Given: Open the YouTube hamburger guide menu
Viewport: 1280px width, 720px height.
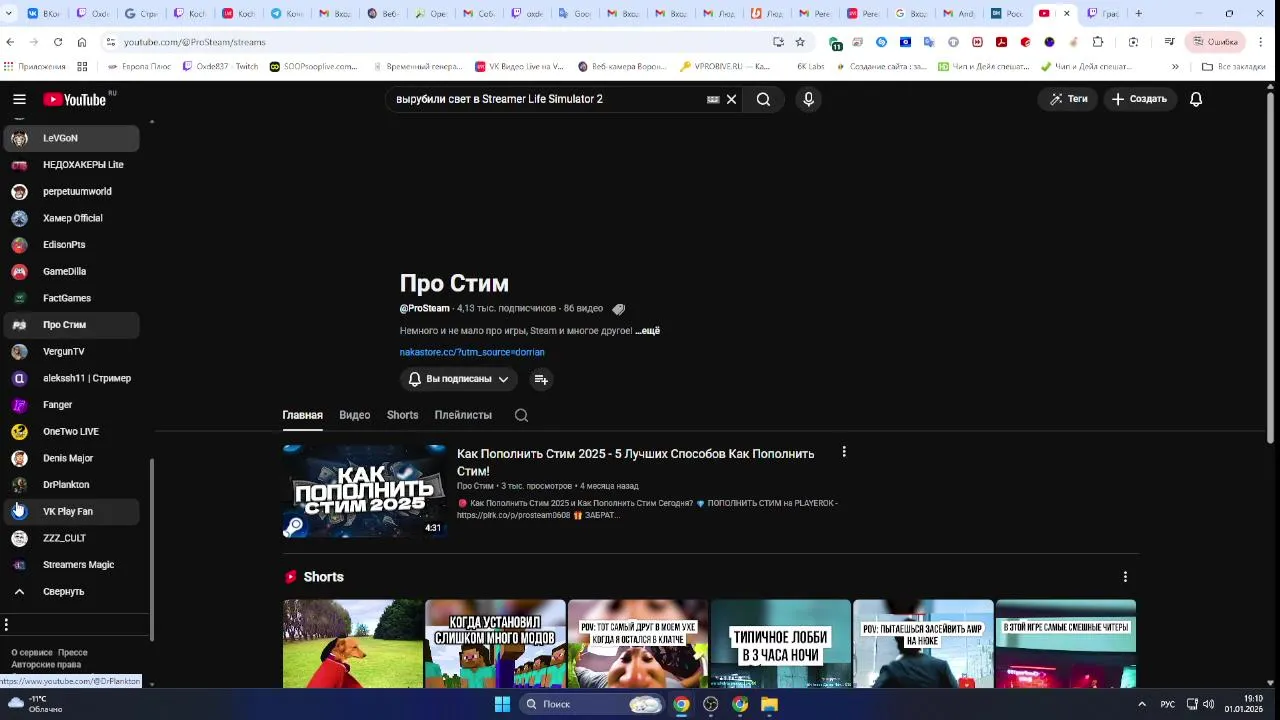Looking at the screenshot, I should point(19,99).
